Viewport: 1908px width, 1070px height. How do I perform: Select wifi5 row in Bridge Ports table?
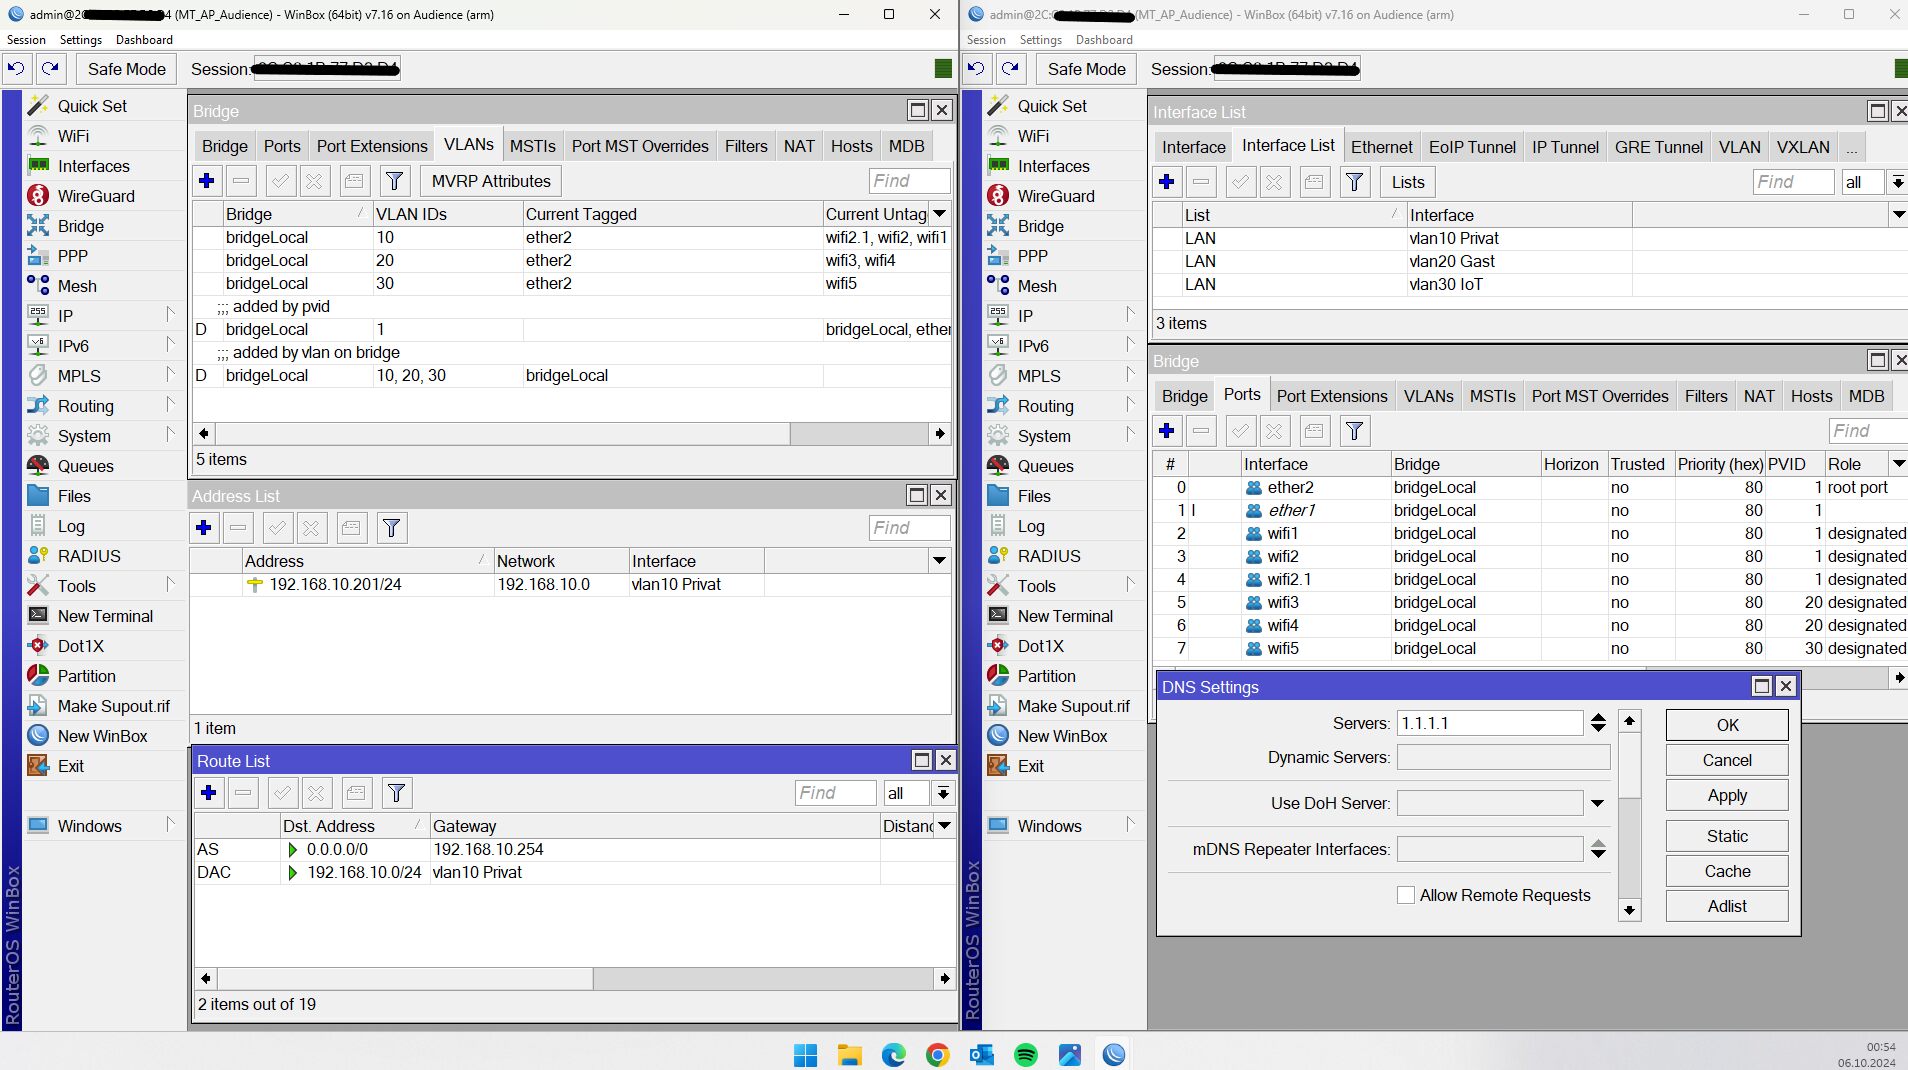point(1529,649)
